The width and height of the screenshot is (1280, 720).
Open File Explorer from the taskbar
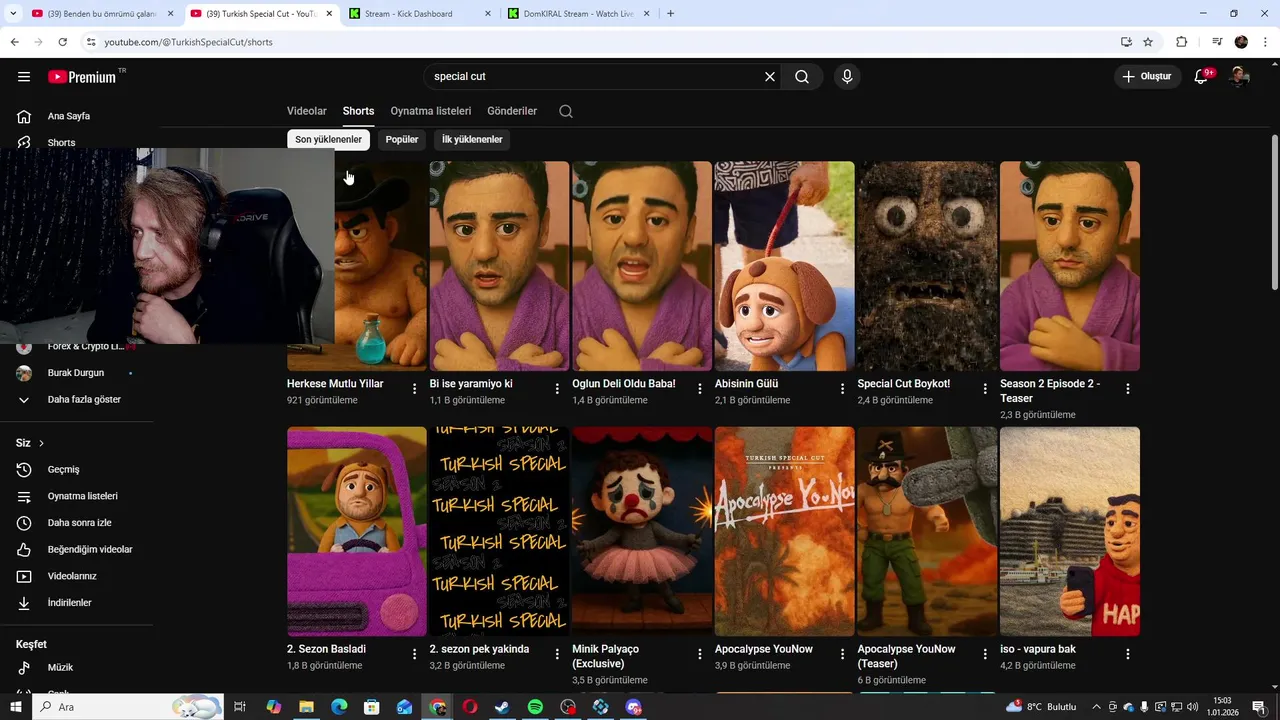pos(306,707)
